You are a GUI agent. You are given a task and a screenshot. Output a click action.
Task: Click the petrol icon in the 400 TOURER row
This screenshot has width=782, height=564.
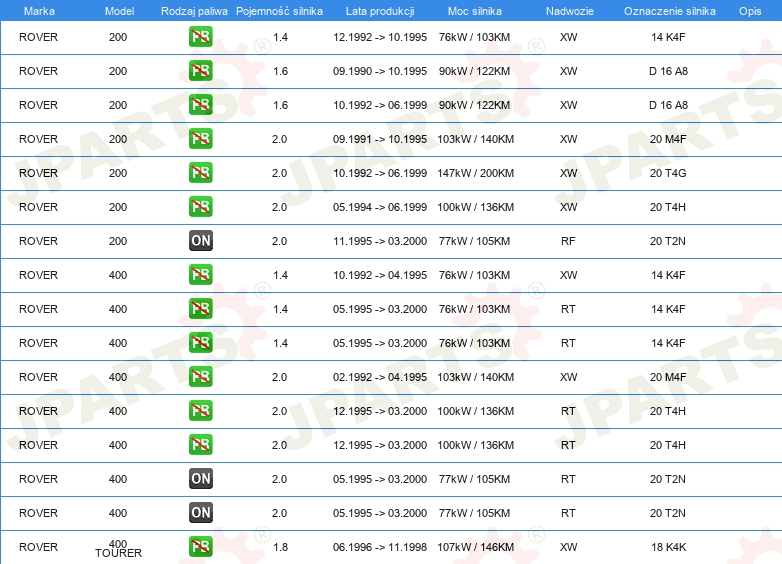[200, 547]
